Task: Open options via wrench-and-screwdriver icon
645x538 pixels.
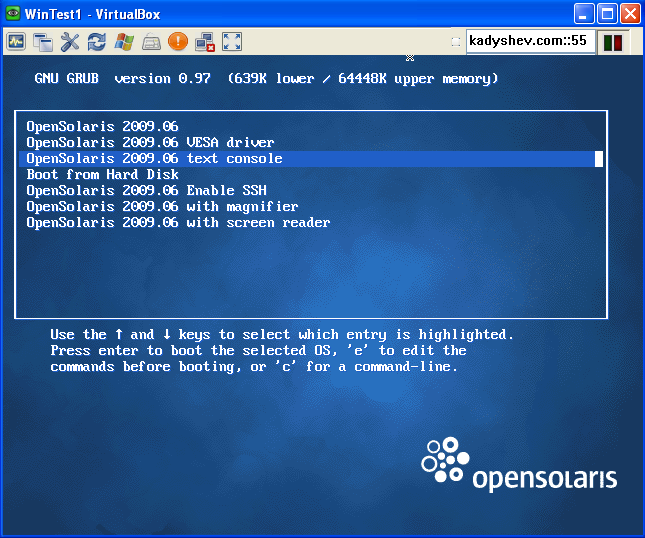Action: pyautogui.click(x=70, y=42)
